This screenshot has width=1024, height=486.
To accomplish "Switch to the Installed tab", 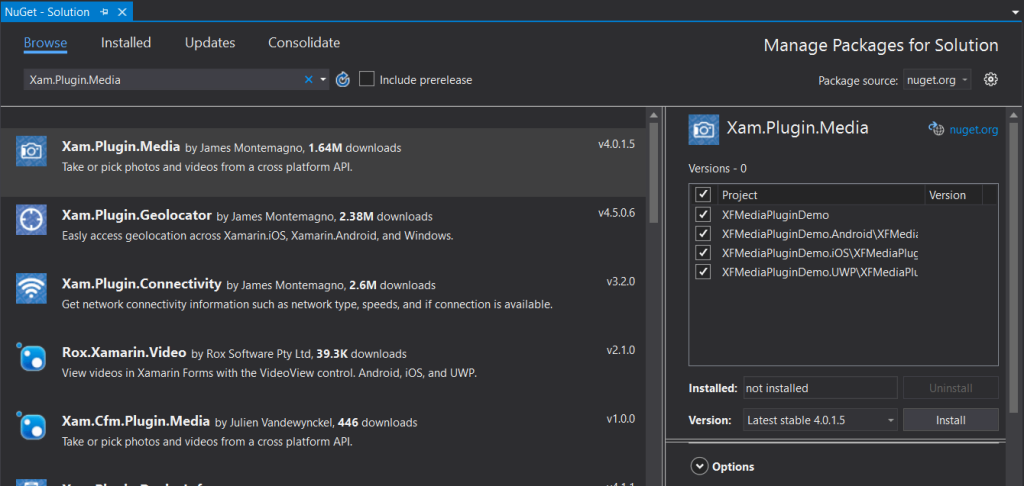I will click(126, 43).
